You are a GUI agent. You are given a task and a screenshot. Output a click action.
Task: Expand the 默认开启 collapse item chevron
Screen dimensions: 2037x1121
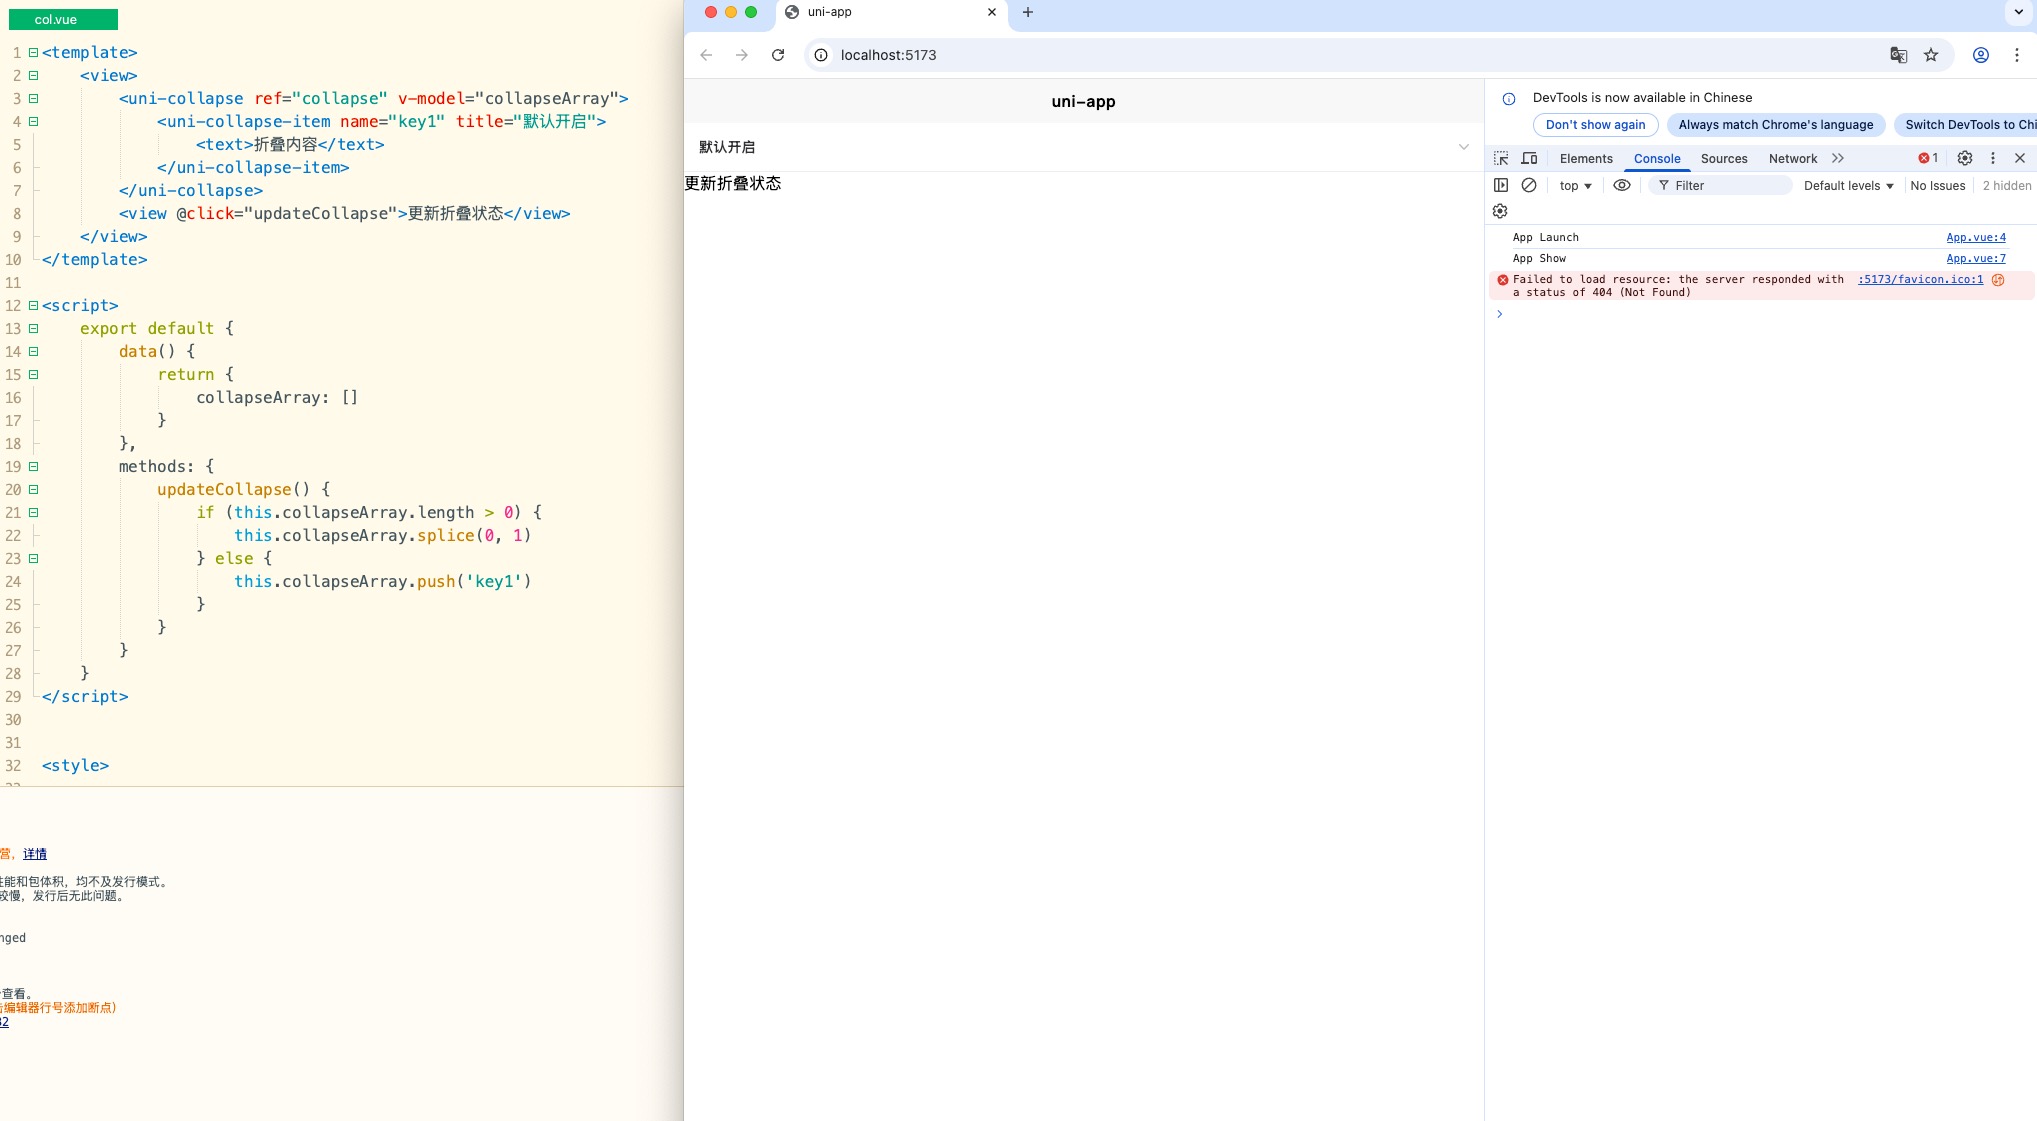click(x=1463, y=147)
